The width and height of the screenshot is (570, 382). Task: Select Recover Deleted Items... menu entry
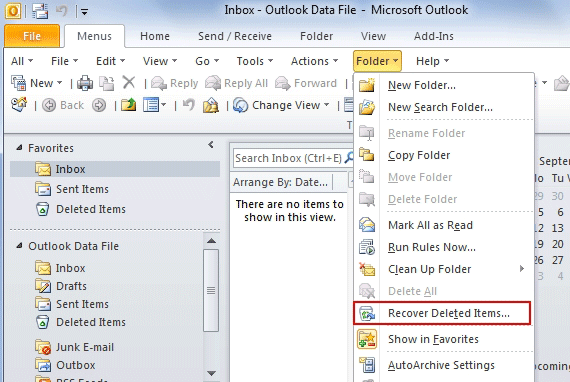pos(442,313)
